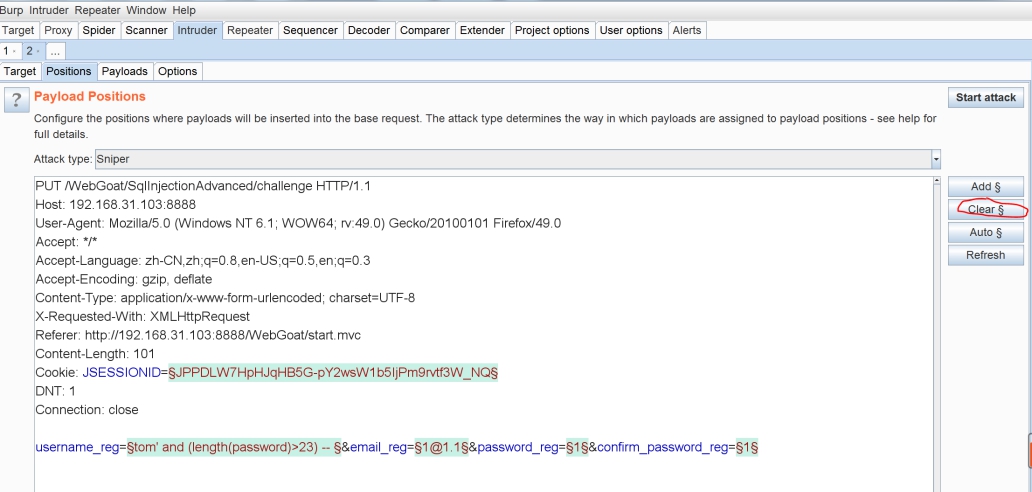Switch to the Options sub-tab

(x=178, y=71)
